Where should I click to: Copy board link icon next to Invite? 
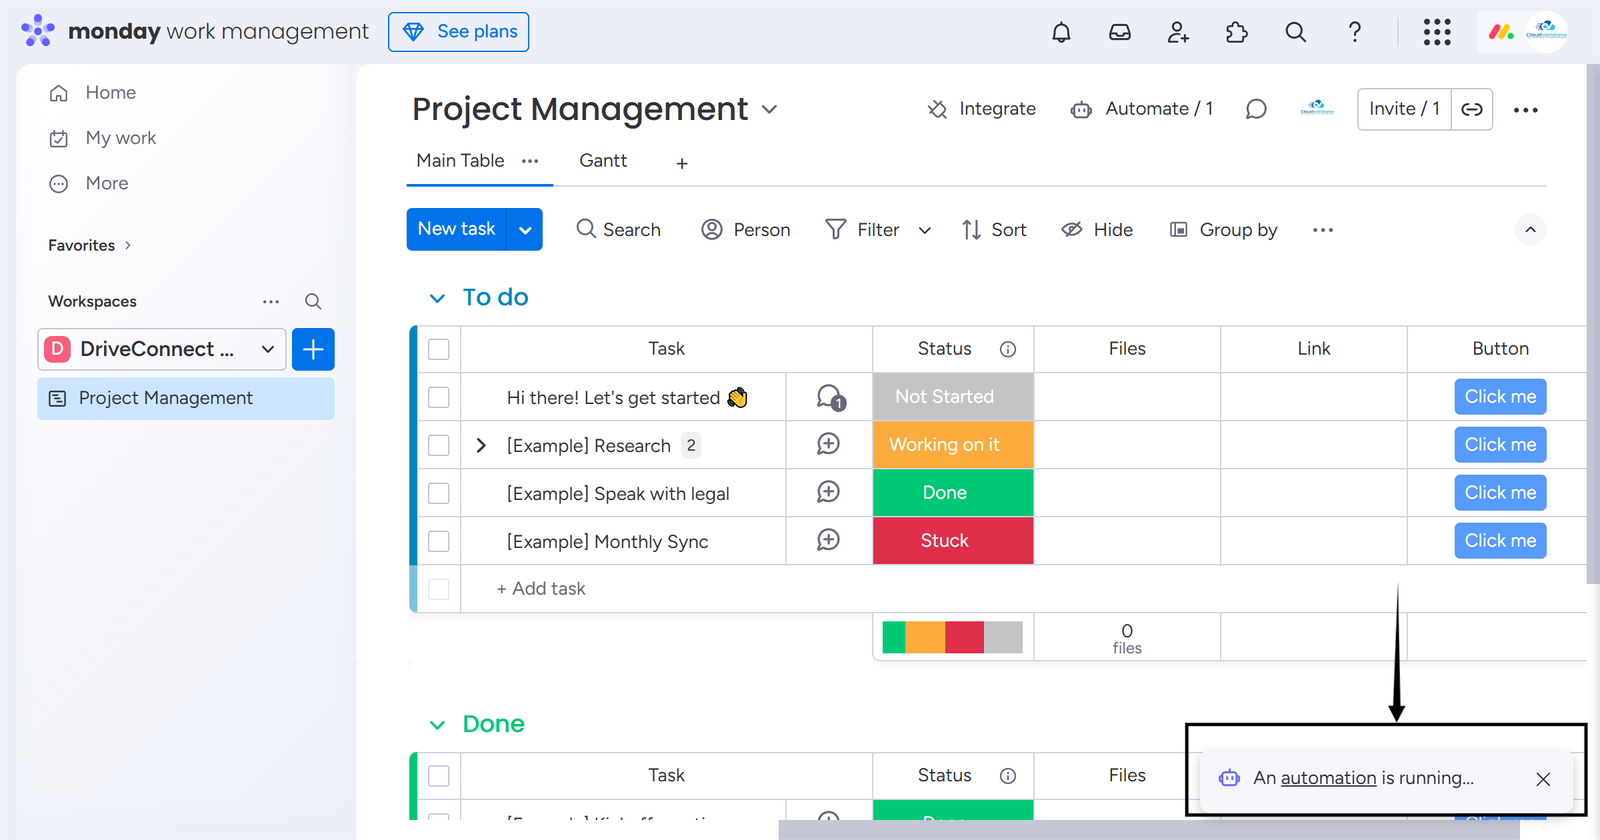(1472, 109)
